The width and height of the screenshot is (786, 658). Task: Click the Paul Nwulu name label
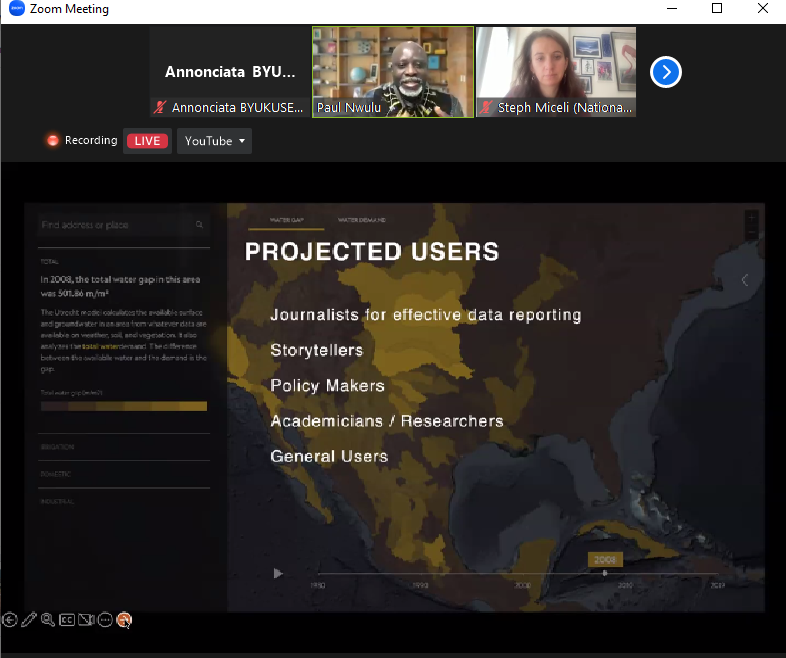(349, 108)
